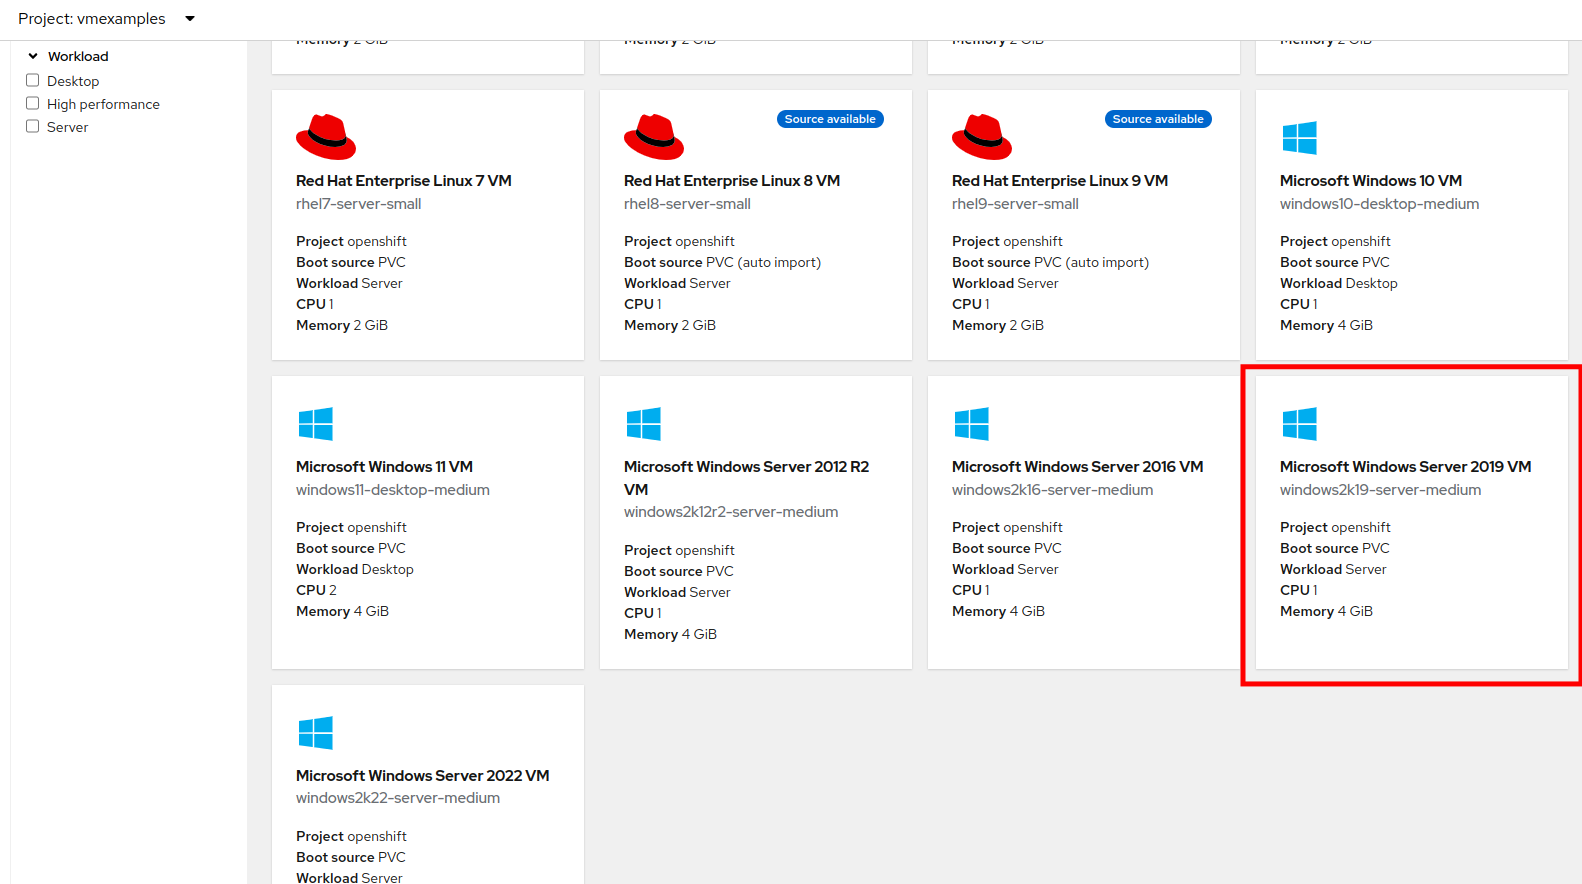Click CPU 2 on Windows 11 card
The height and width of the screenshot is (884, 1582).
(x=316, y=591)
